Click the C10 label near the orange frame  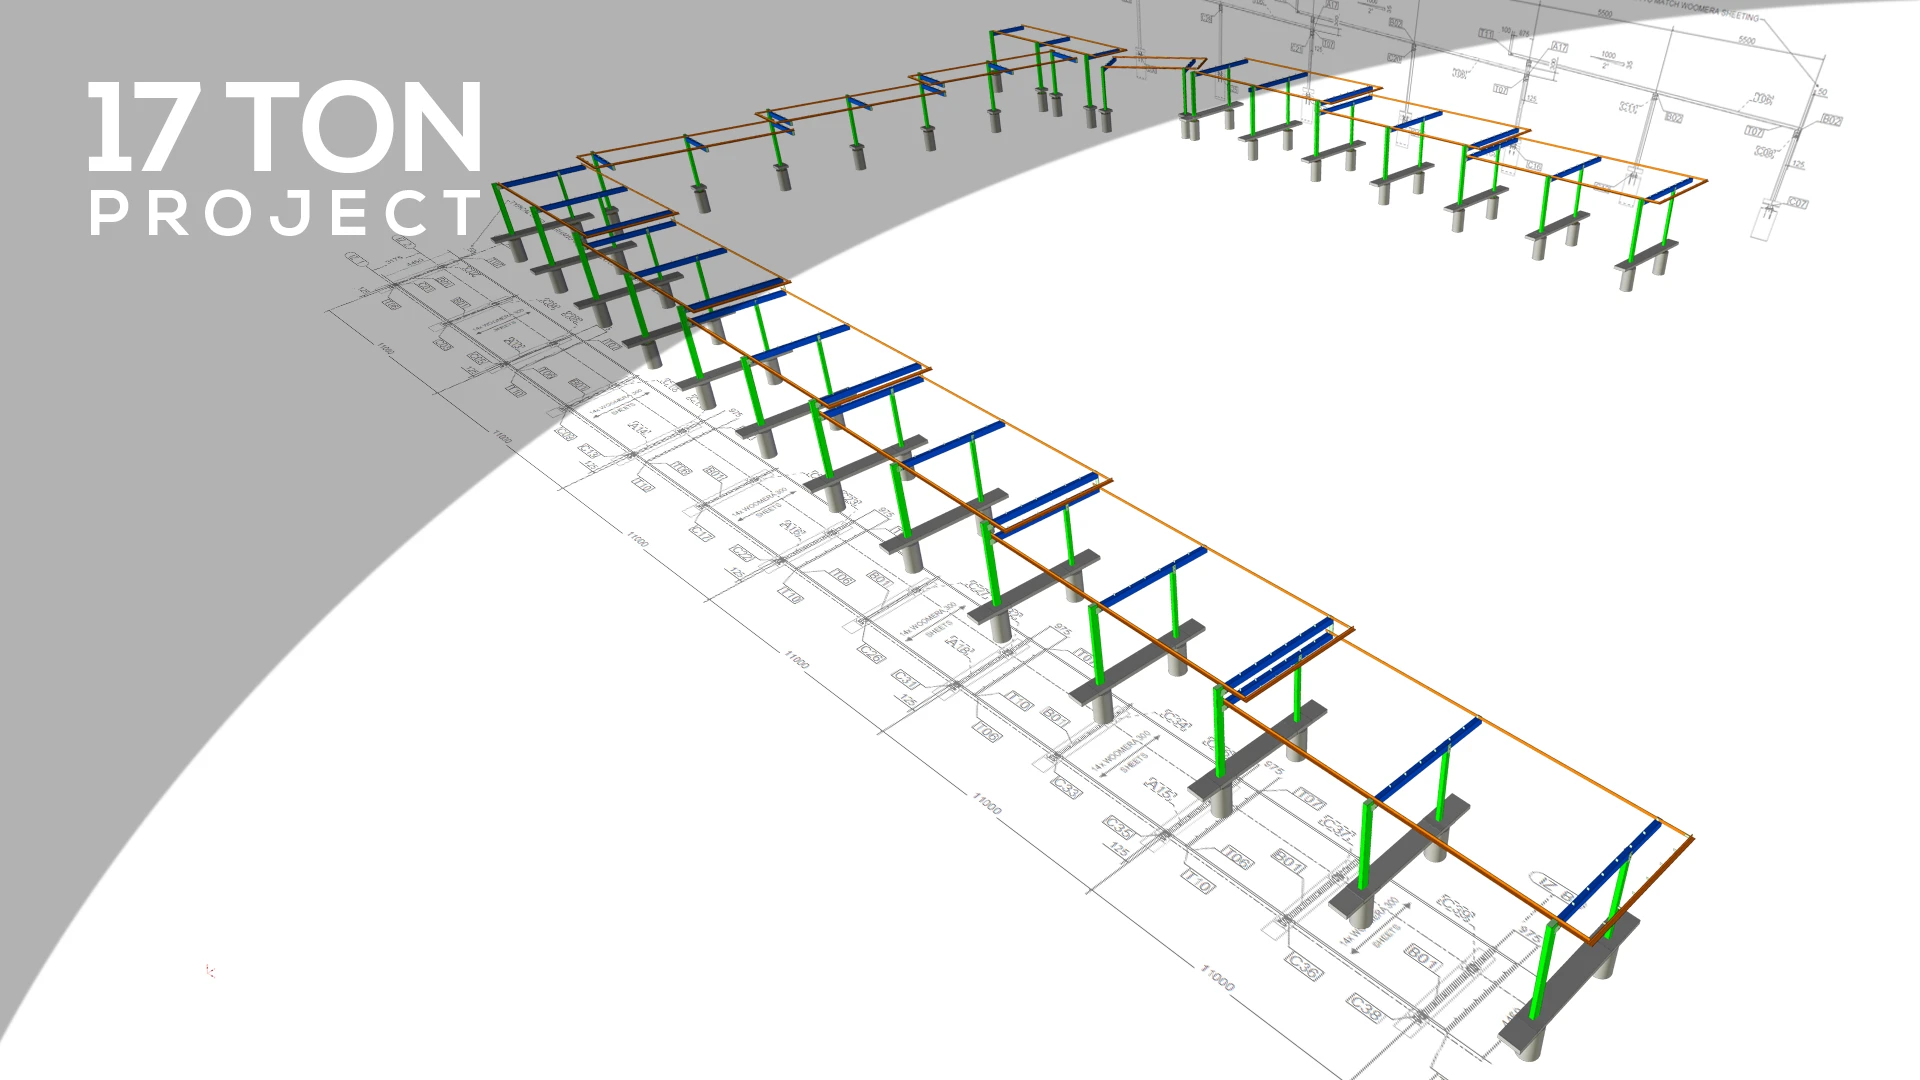coord(1533,166)
